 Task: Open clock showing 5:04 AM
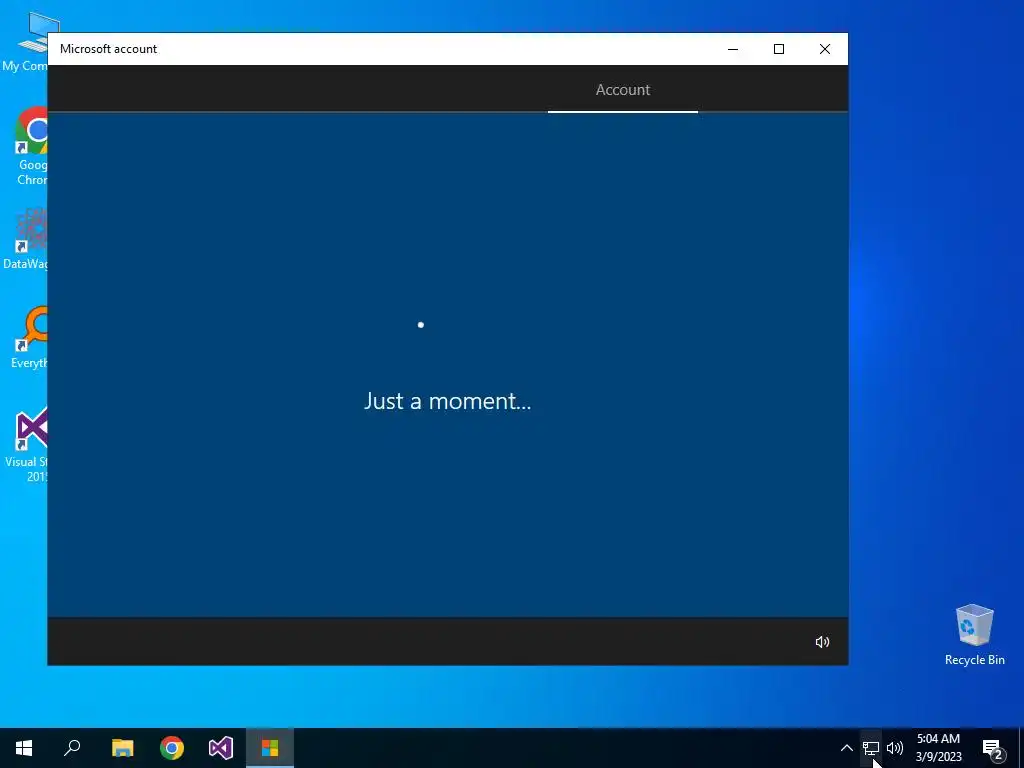tap(938, 748)
